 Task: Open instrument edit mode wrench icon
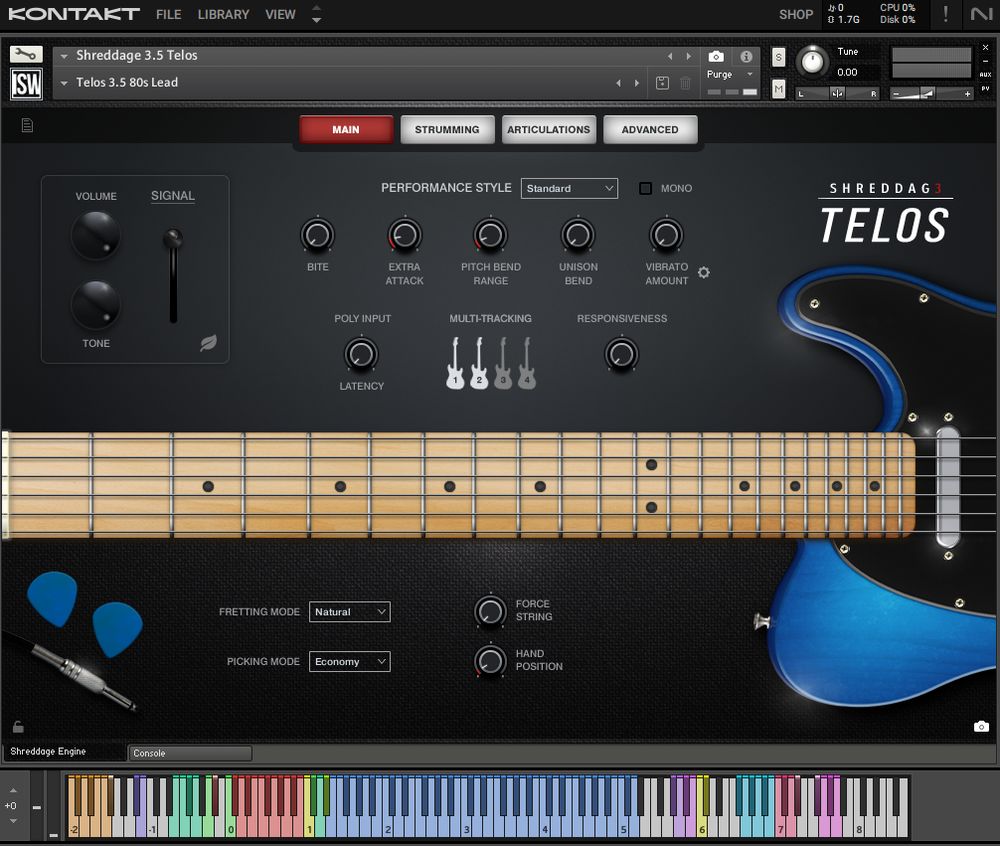26,54
